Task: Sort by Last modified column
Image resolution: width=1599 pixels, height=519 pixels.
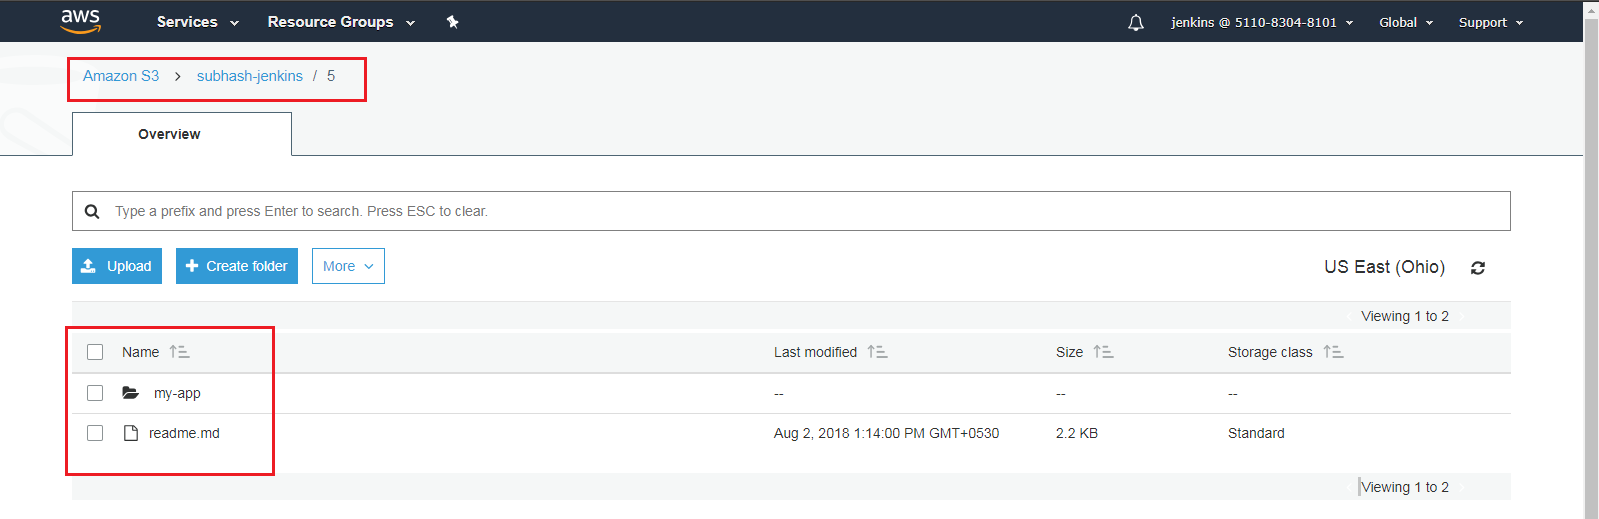Action: tap(877, 352)
